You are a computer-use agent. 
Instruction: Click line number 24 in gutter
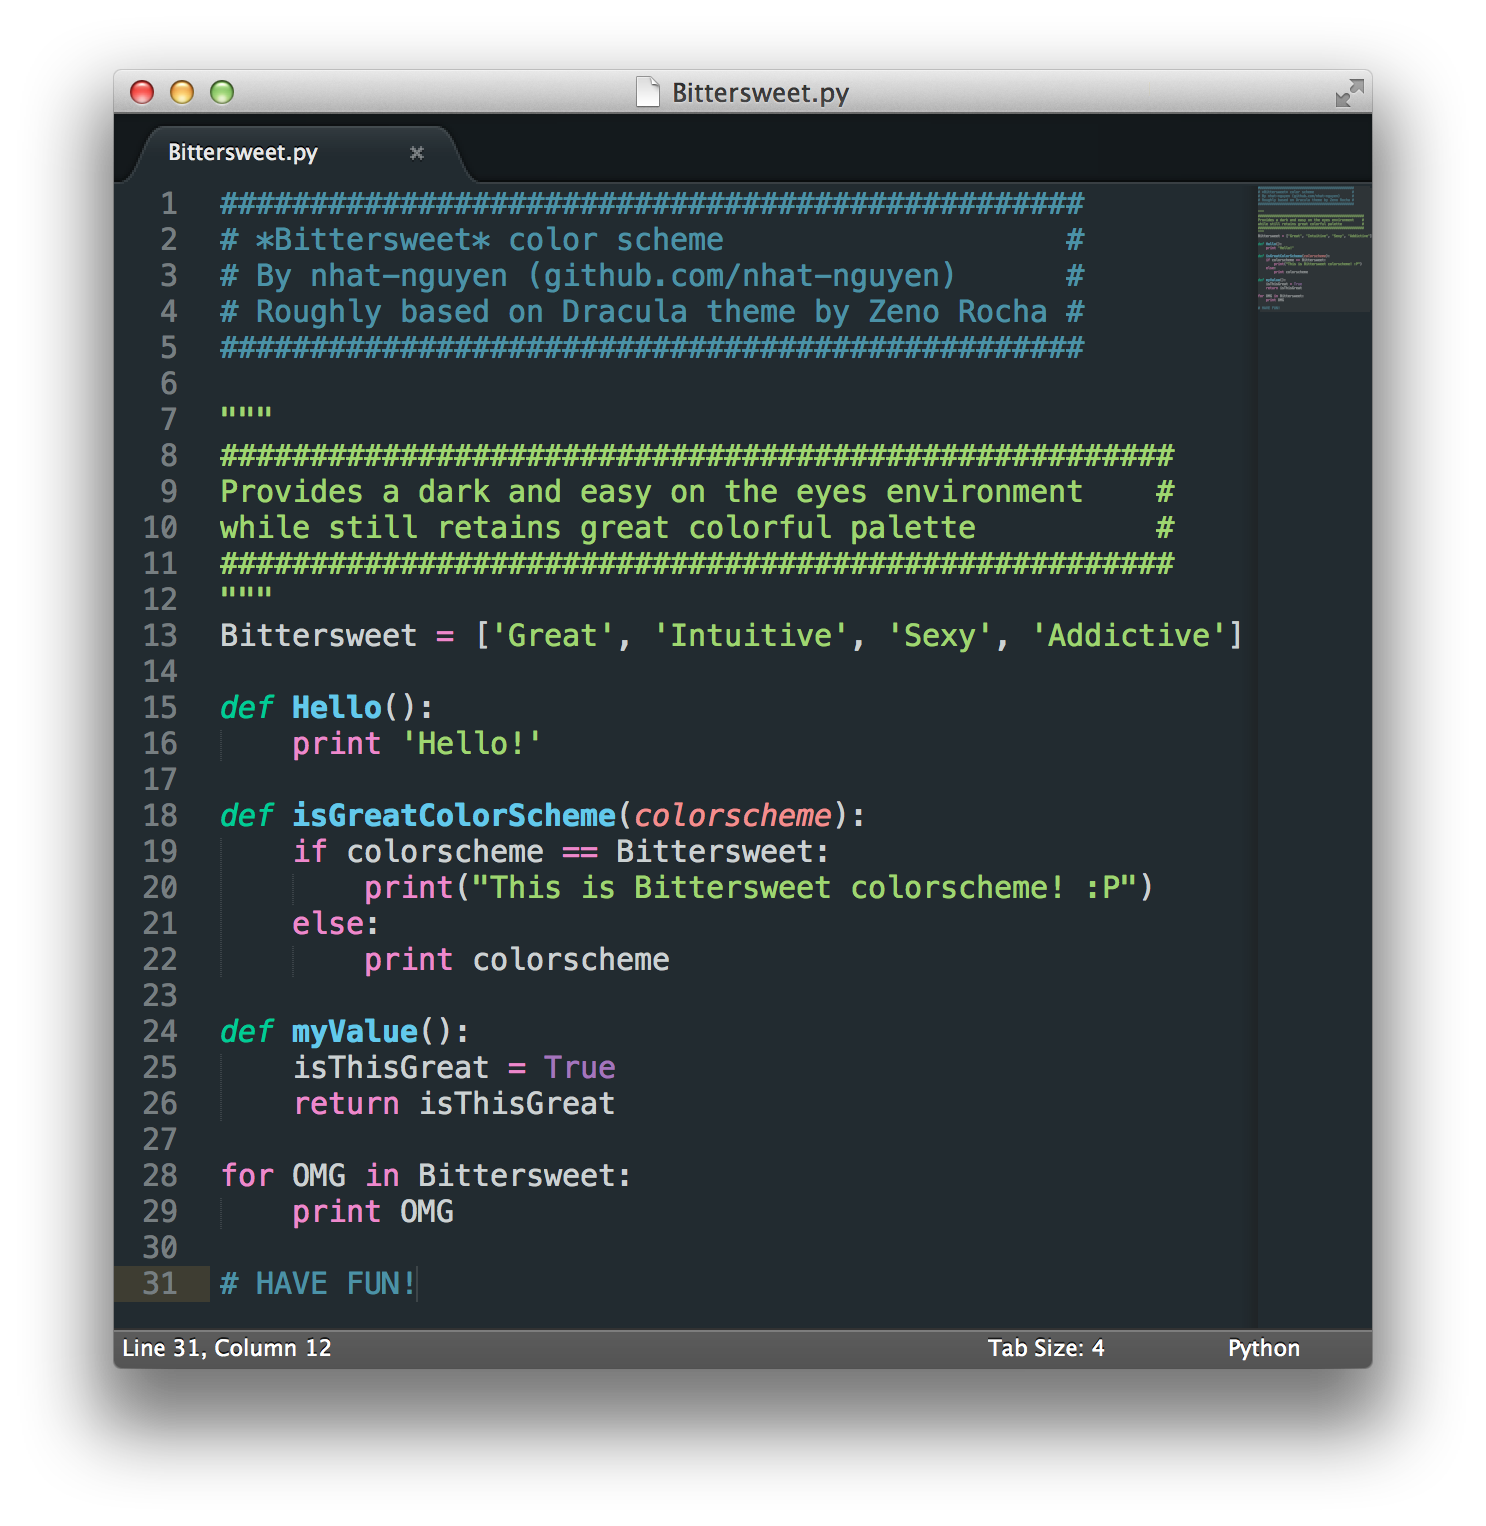[160, 1032]
